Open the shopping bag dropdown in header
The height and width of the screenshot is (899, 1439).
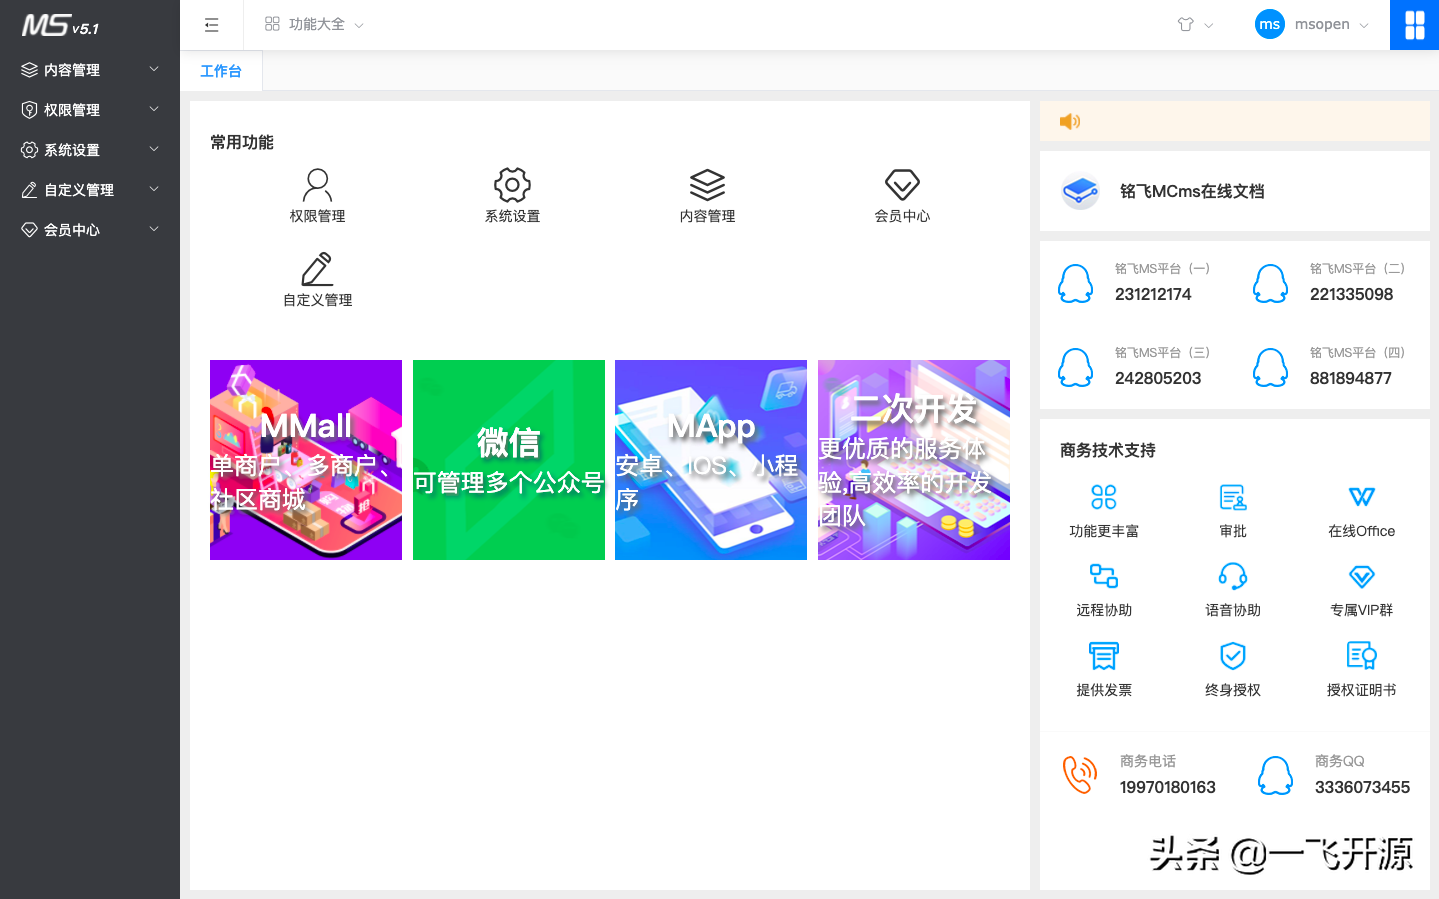coord(1194,24)
